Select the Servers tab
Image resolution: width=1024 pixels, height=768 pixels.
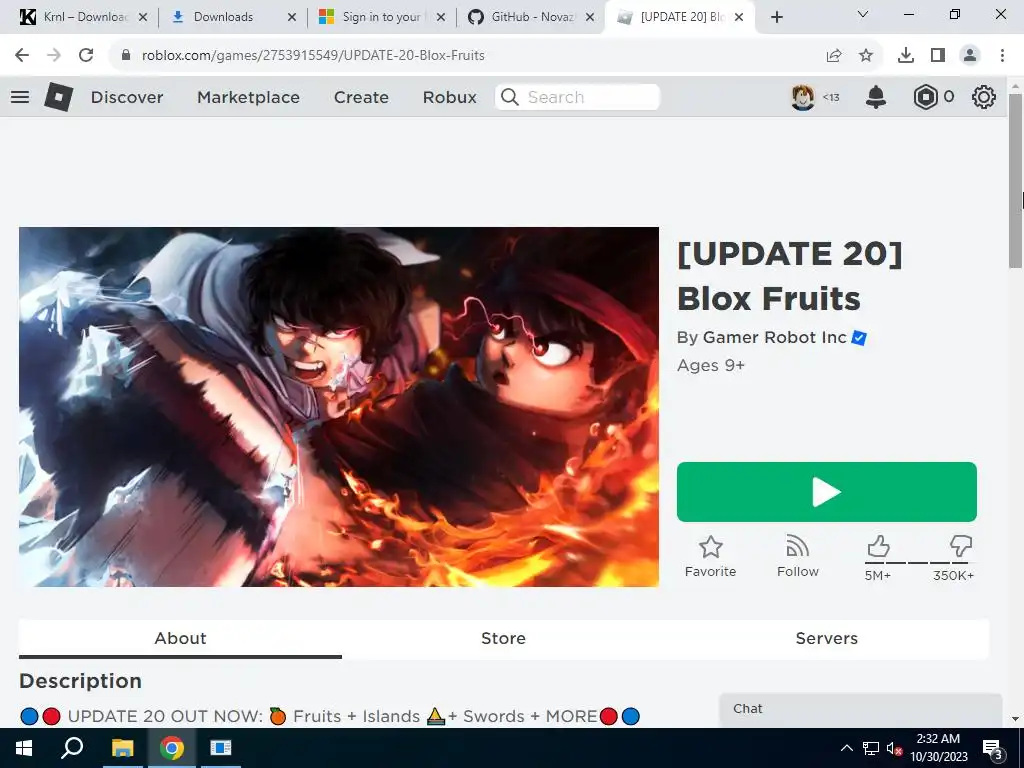[x=827, y=638]
